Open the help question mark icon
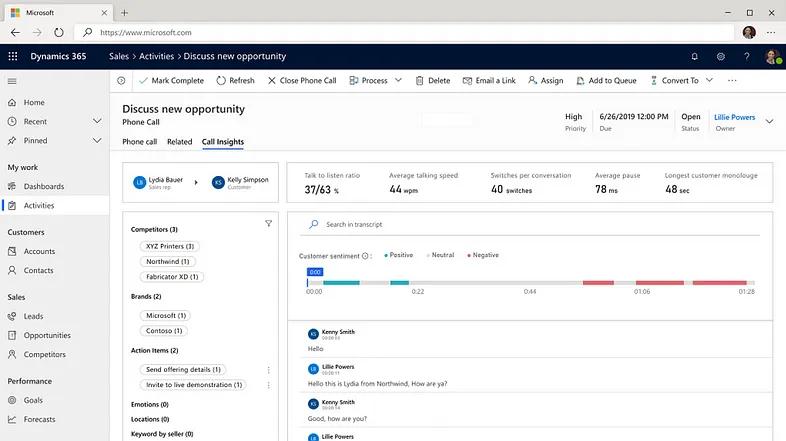 click(x=746, y=56)
